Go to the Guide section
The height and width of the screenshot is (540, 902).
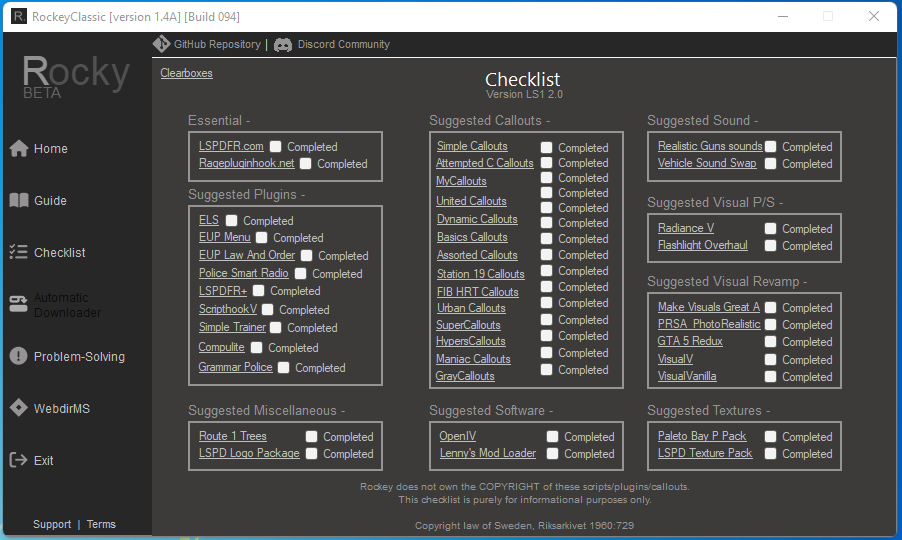(50, 201)
